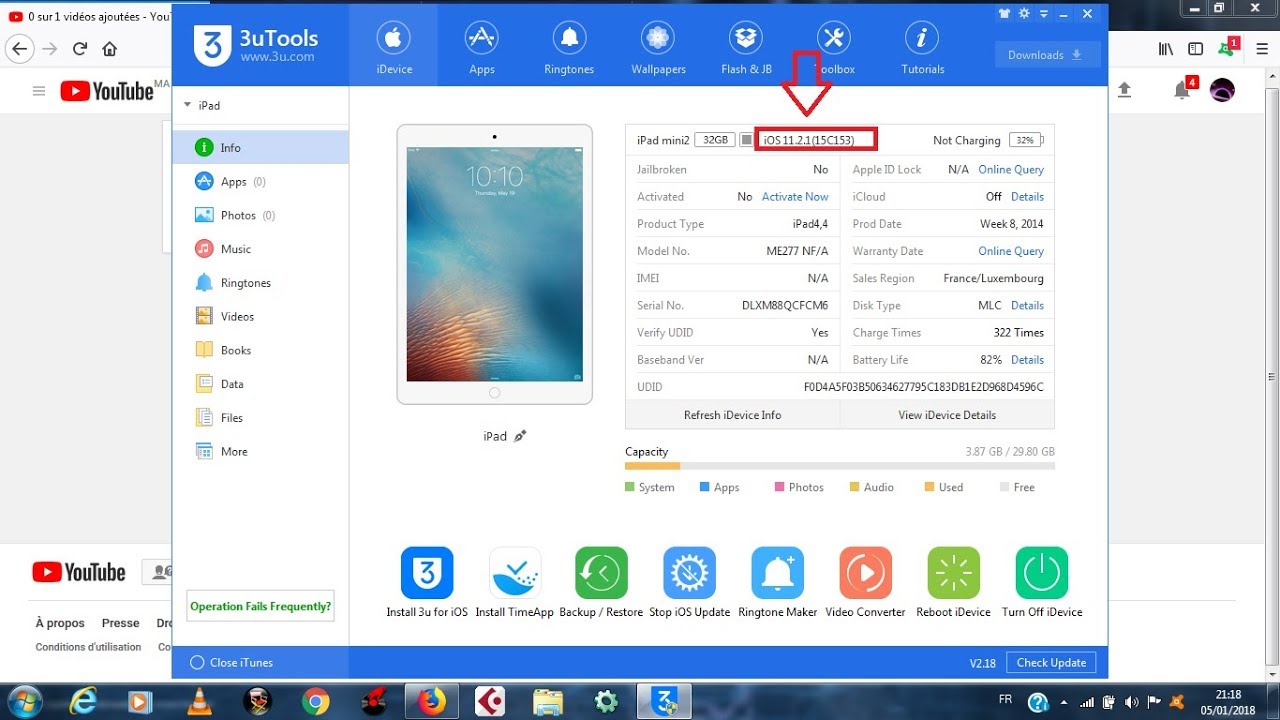Click the Operation Fails Frequently button
This screenshot has height=720, width=1280.
tap(260, 606)
